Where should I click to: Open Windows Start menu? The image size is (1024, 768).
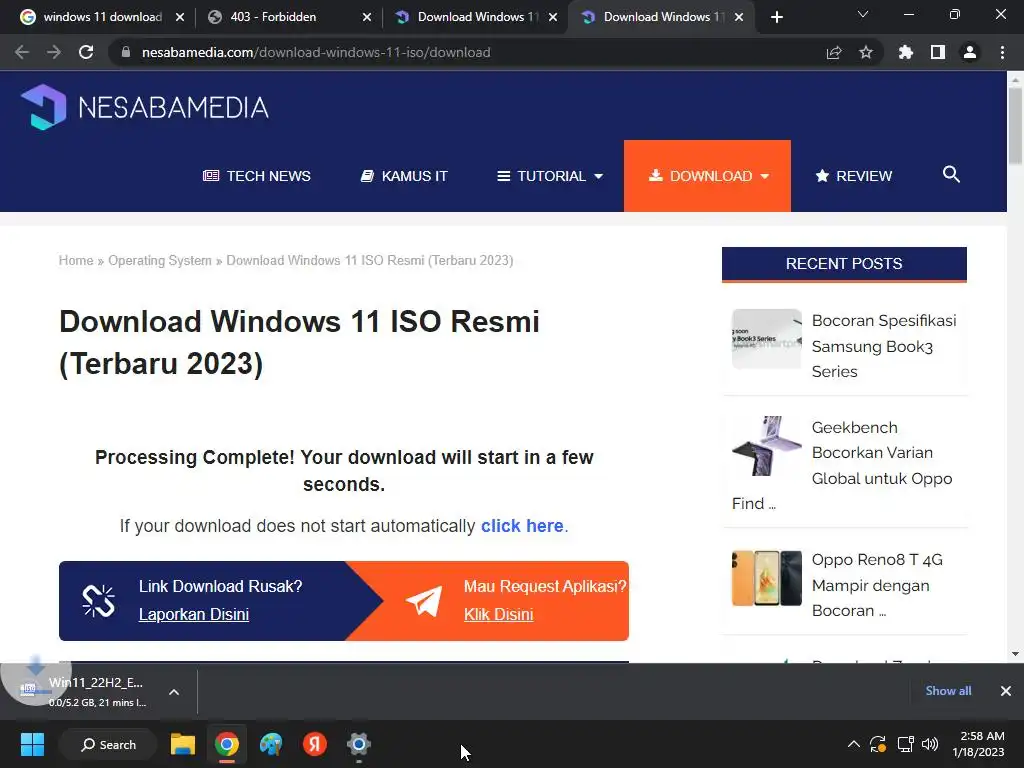coord(32,744)
